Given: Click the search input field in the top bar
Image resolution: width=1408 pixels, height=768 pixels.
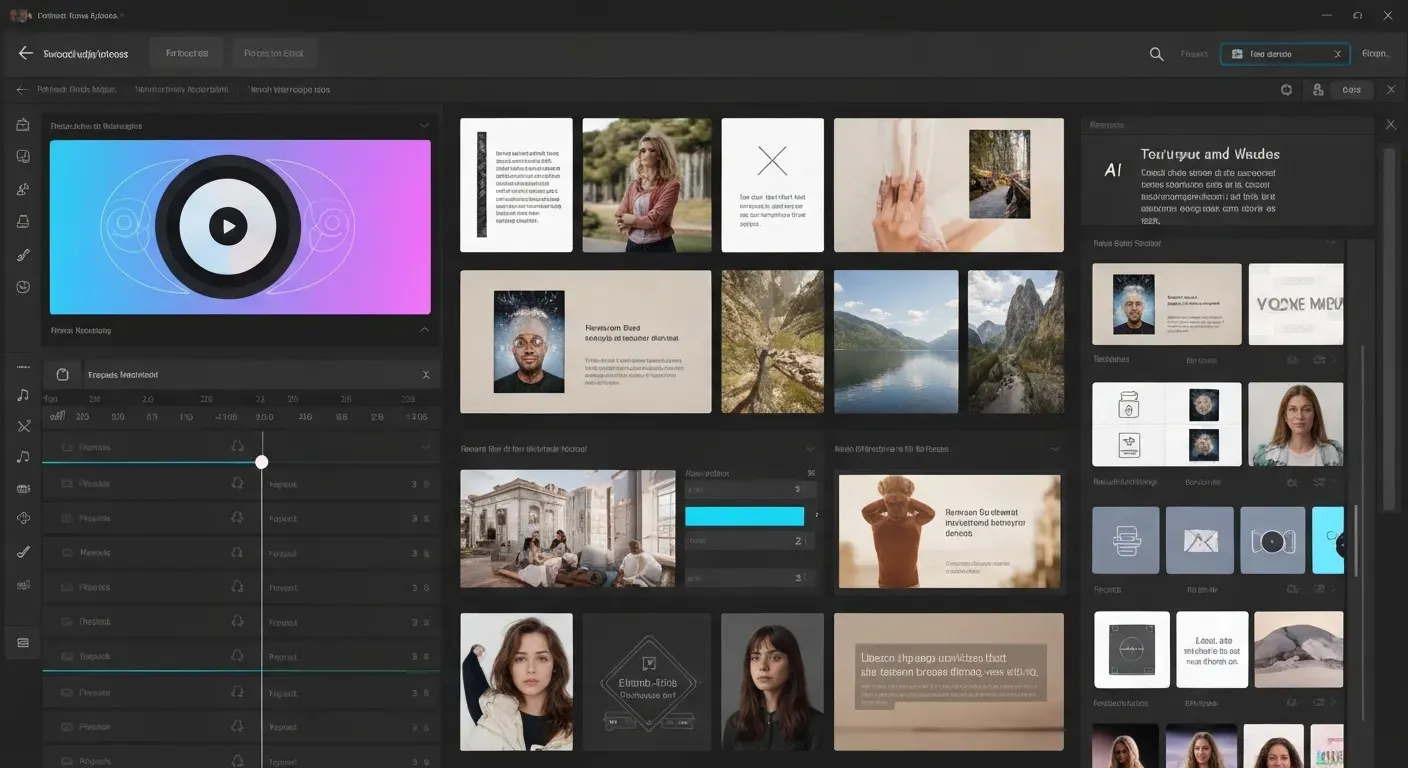Looking at the screenshot, I should (1285, 54).
